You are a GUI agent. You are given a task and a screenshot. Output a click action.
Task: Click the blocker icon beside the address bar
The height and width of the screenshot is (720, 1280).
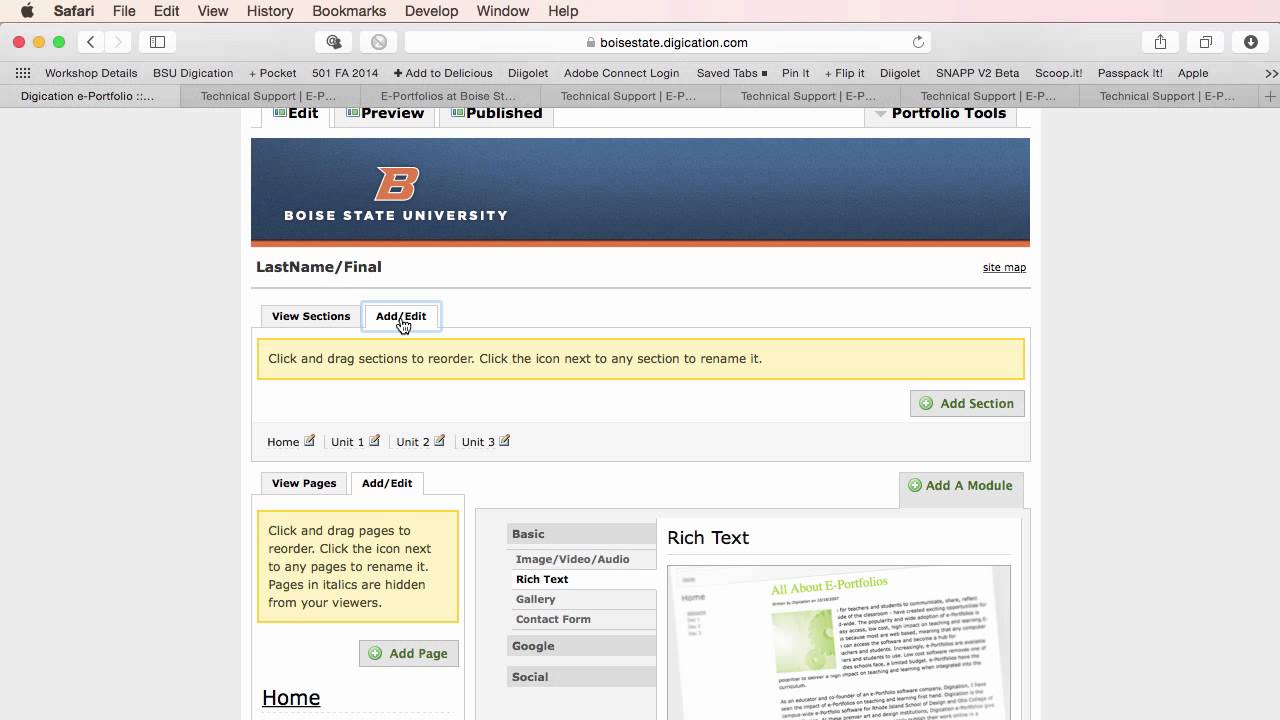pyautogui.click(x=379, y=42)
